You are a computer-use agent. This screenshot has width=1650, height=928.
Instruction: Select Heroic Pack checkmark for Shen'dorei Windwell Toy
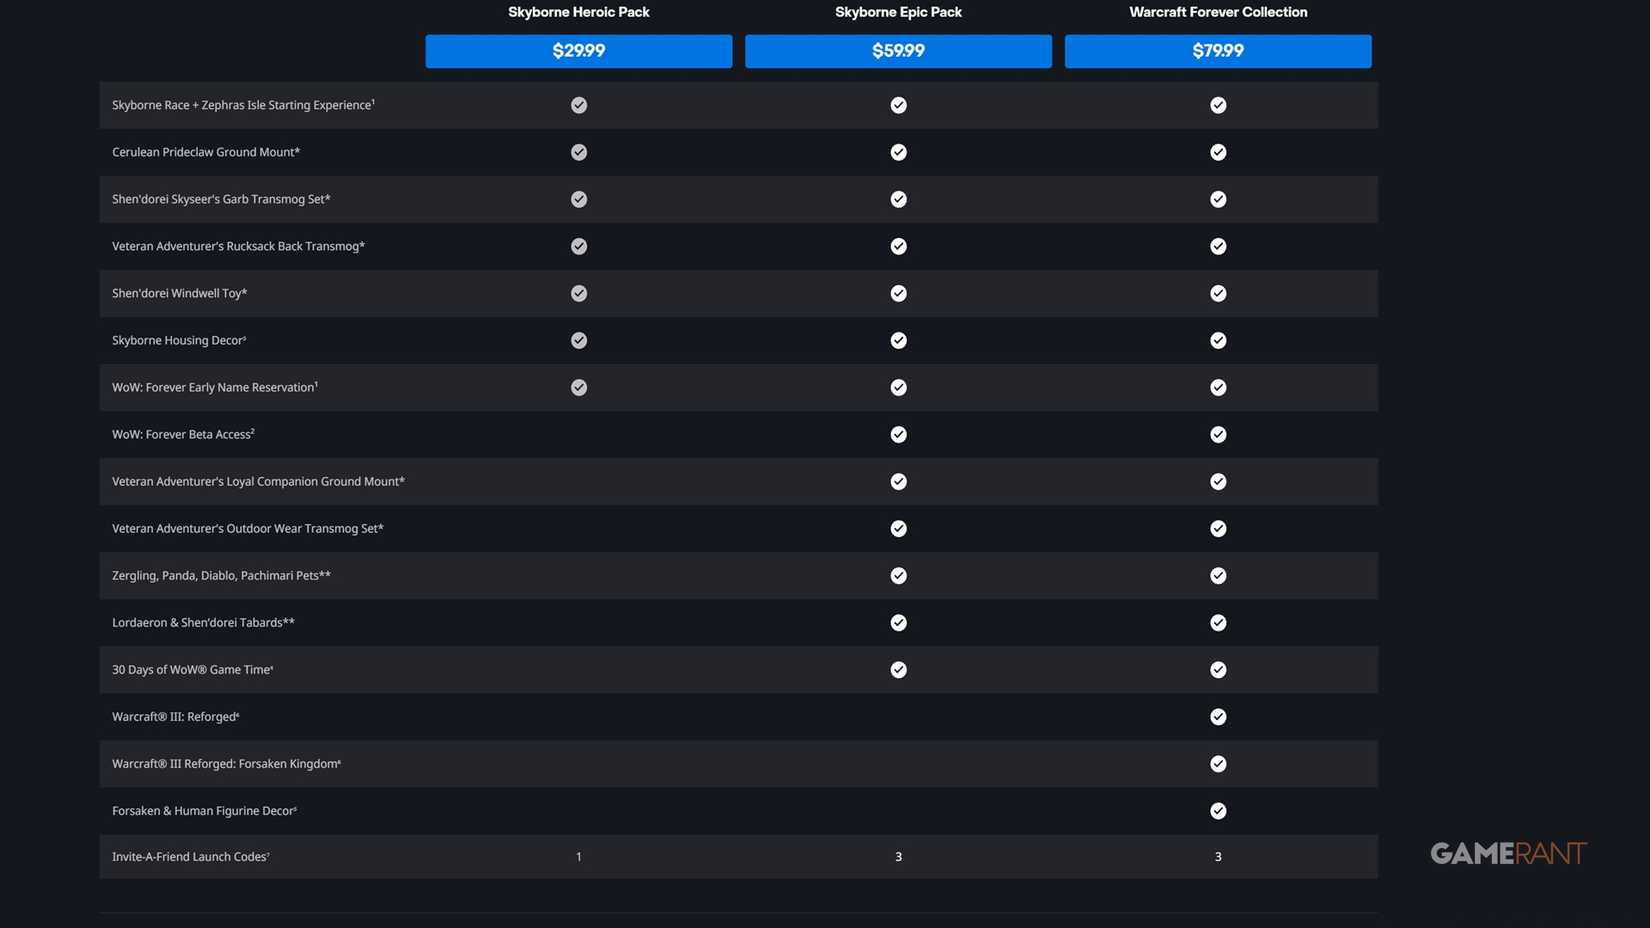[x=579, y=293]
